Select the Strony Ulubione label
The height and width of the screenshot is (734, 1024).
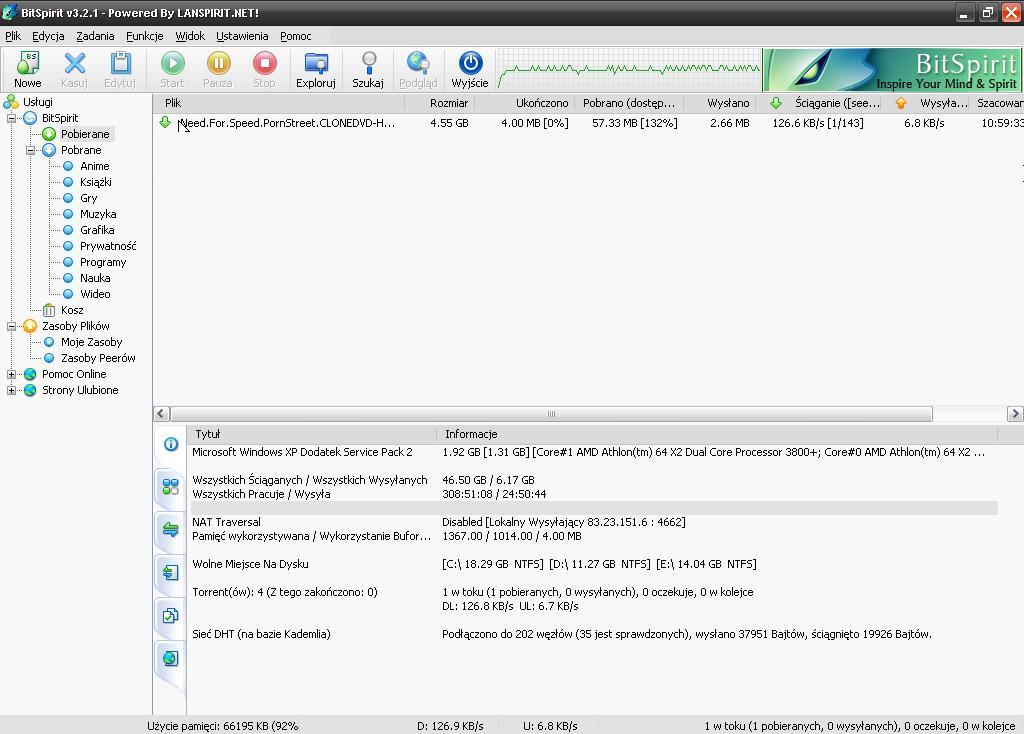[80, 390]
